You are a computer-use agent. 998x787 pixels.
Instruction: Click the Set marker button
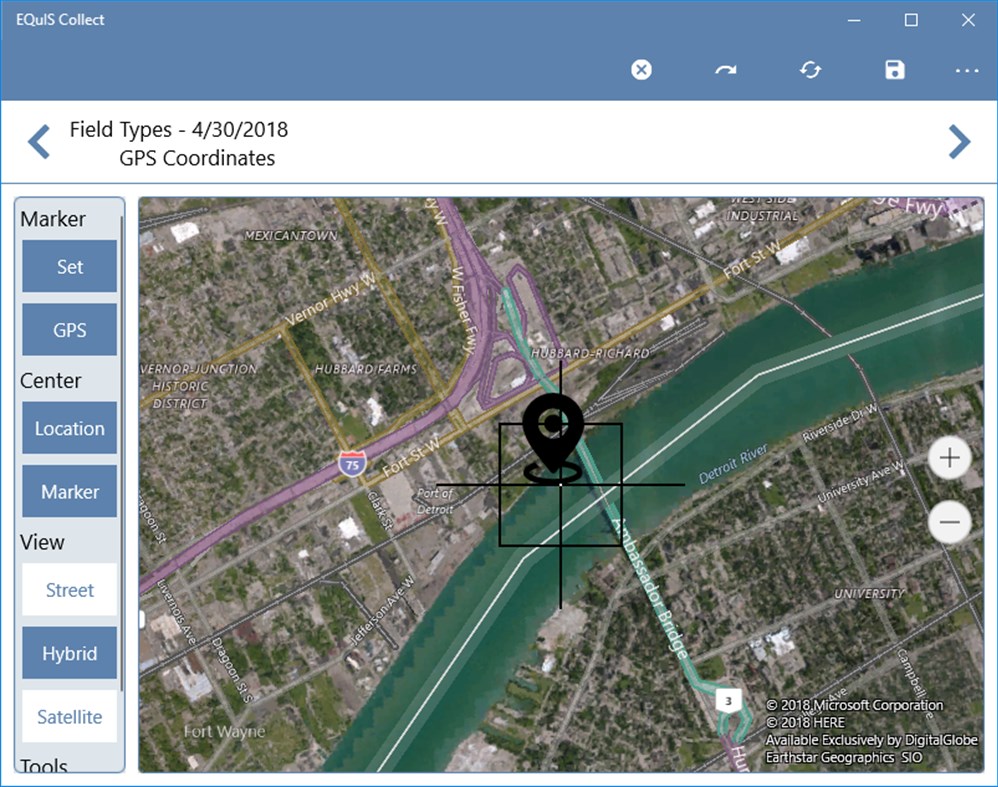[x=69, y=266]
